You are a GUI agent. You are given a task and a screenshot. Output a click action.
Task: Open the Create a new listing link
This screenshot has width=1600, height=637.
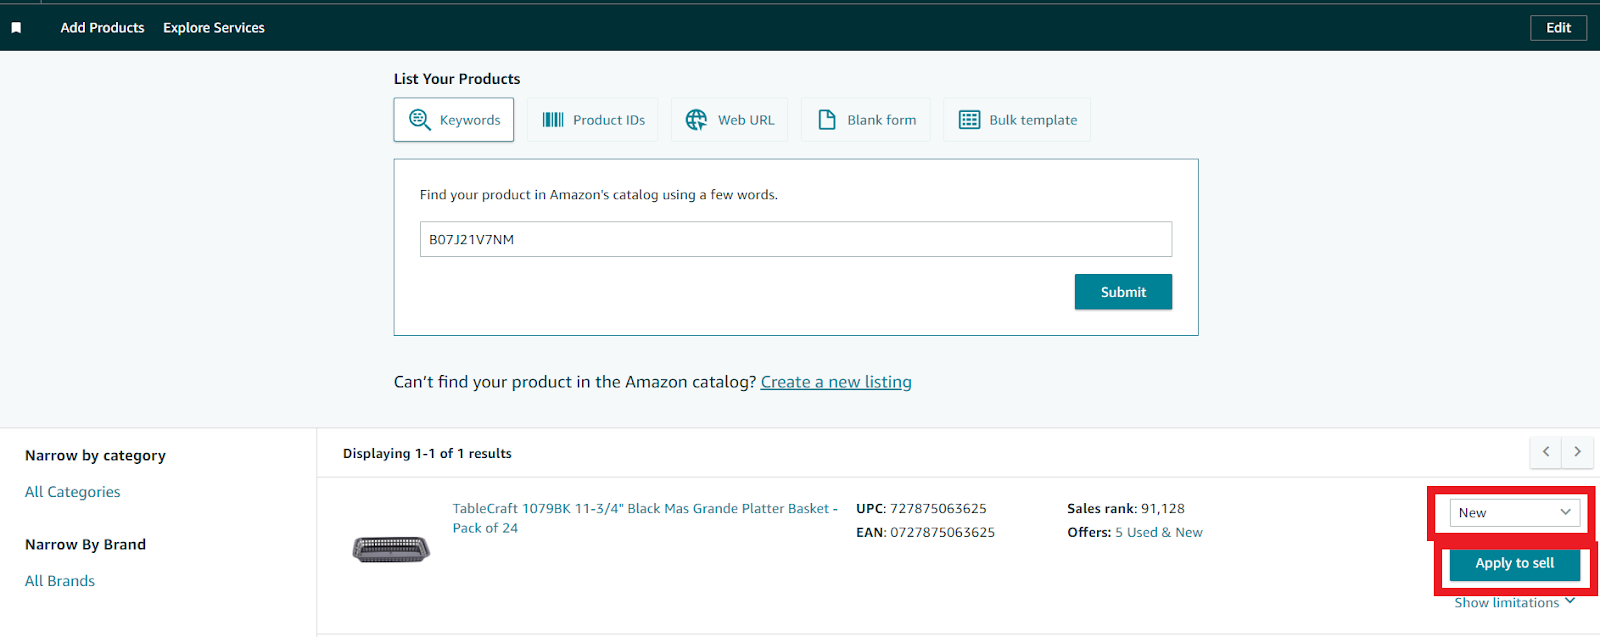tap(836, 382)
